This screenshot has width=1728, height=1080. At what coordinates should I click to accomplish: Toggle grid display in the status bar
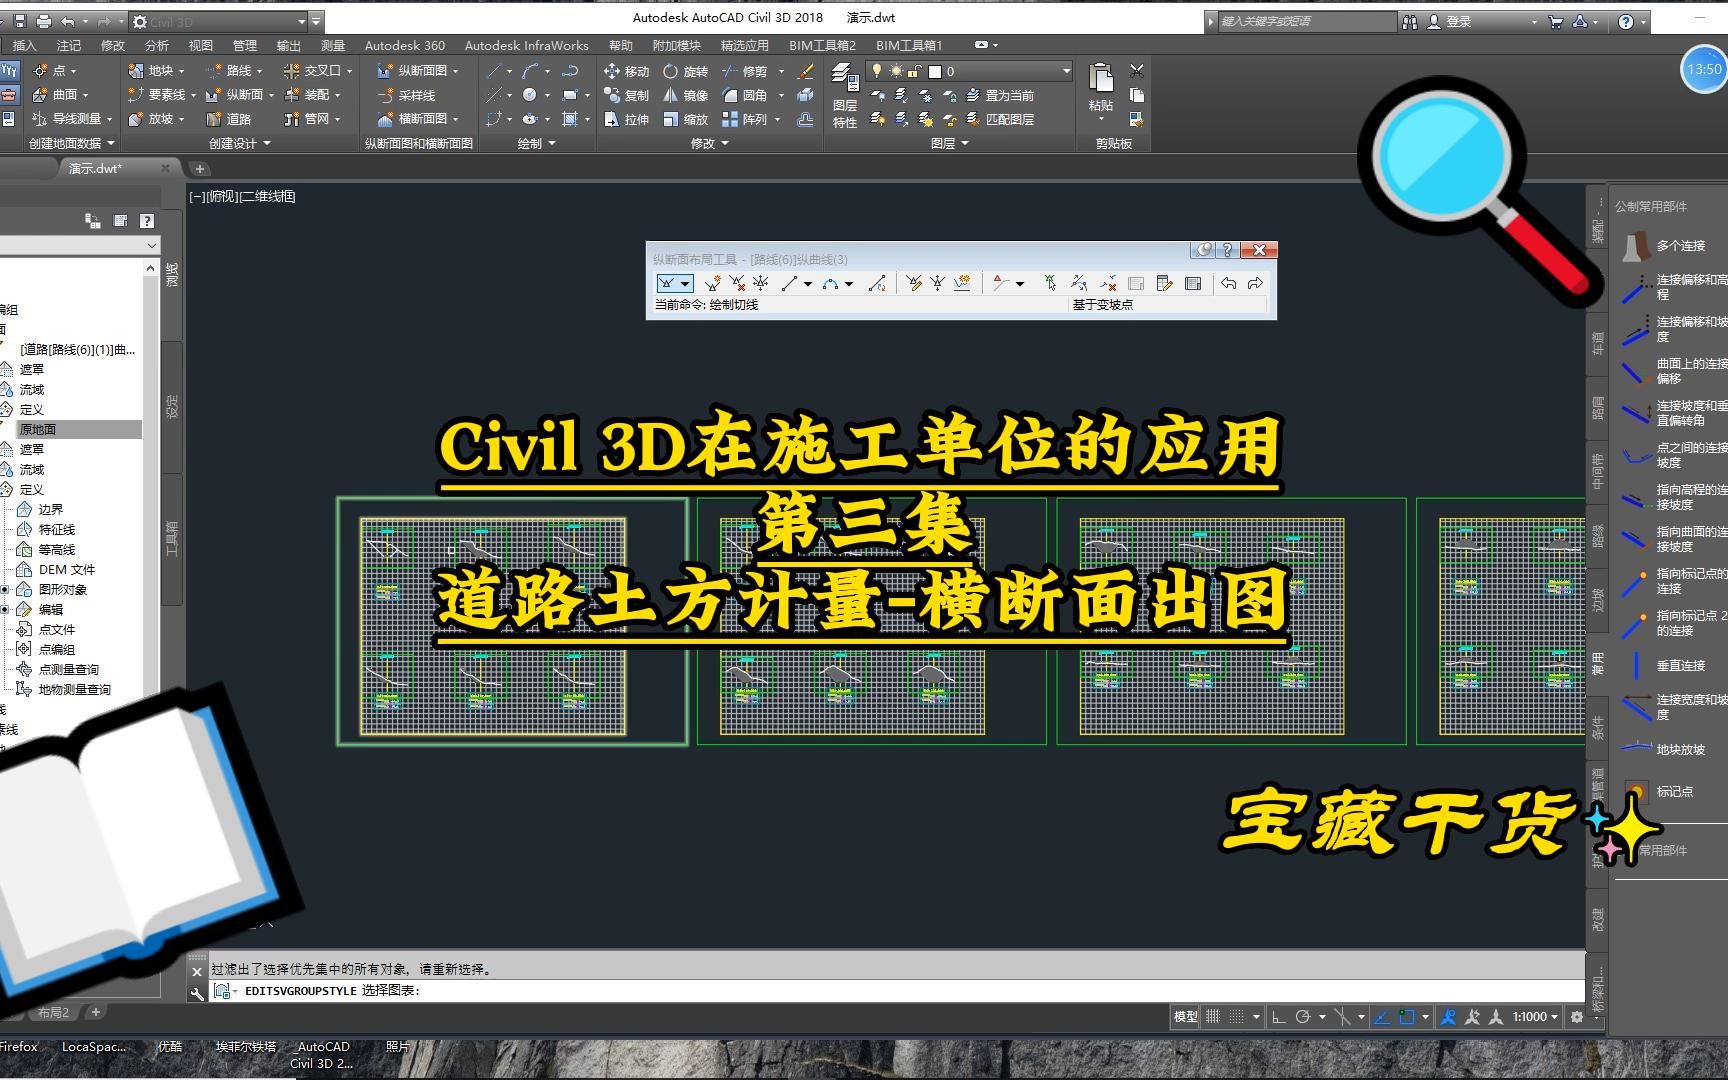(x=1213, y=1017)
